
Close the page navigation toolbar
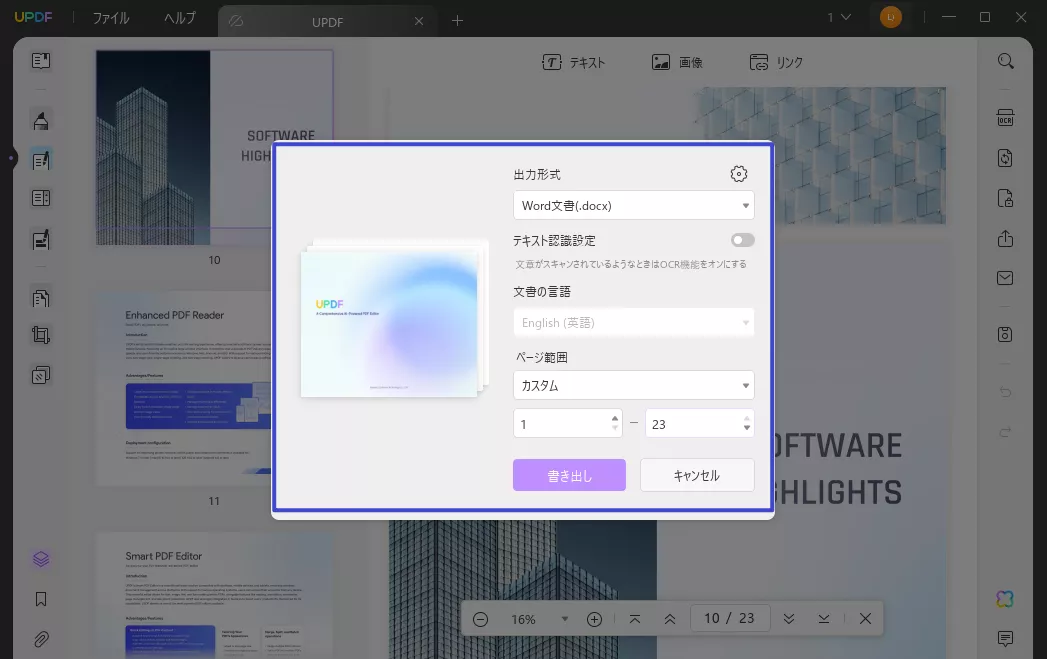click(x=865, y=619)
